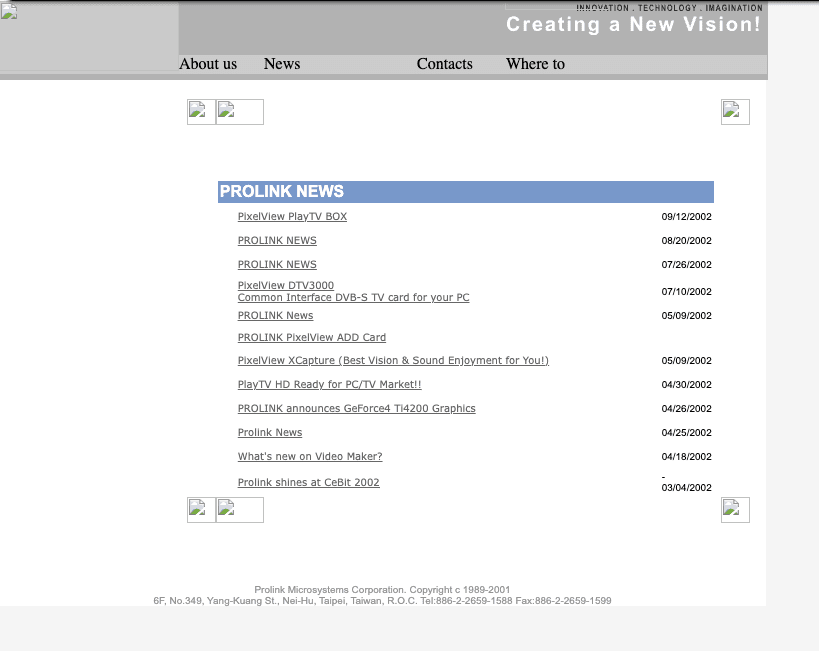The width and height of the screenshot is (819, 651).
Task: Open Common Interface DVB-S TV card link
Action: (x=354, y=297)
